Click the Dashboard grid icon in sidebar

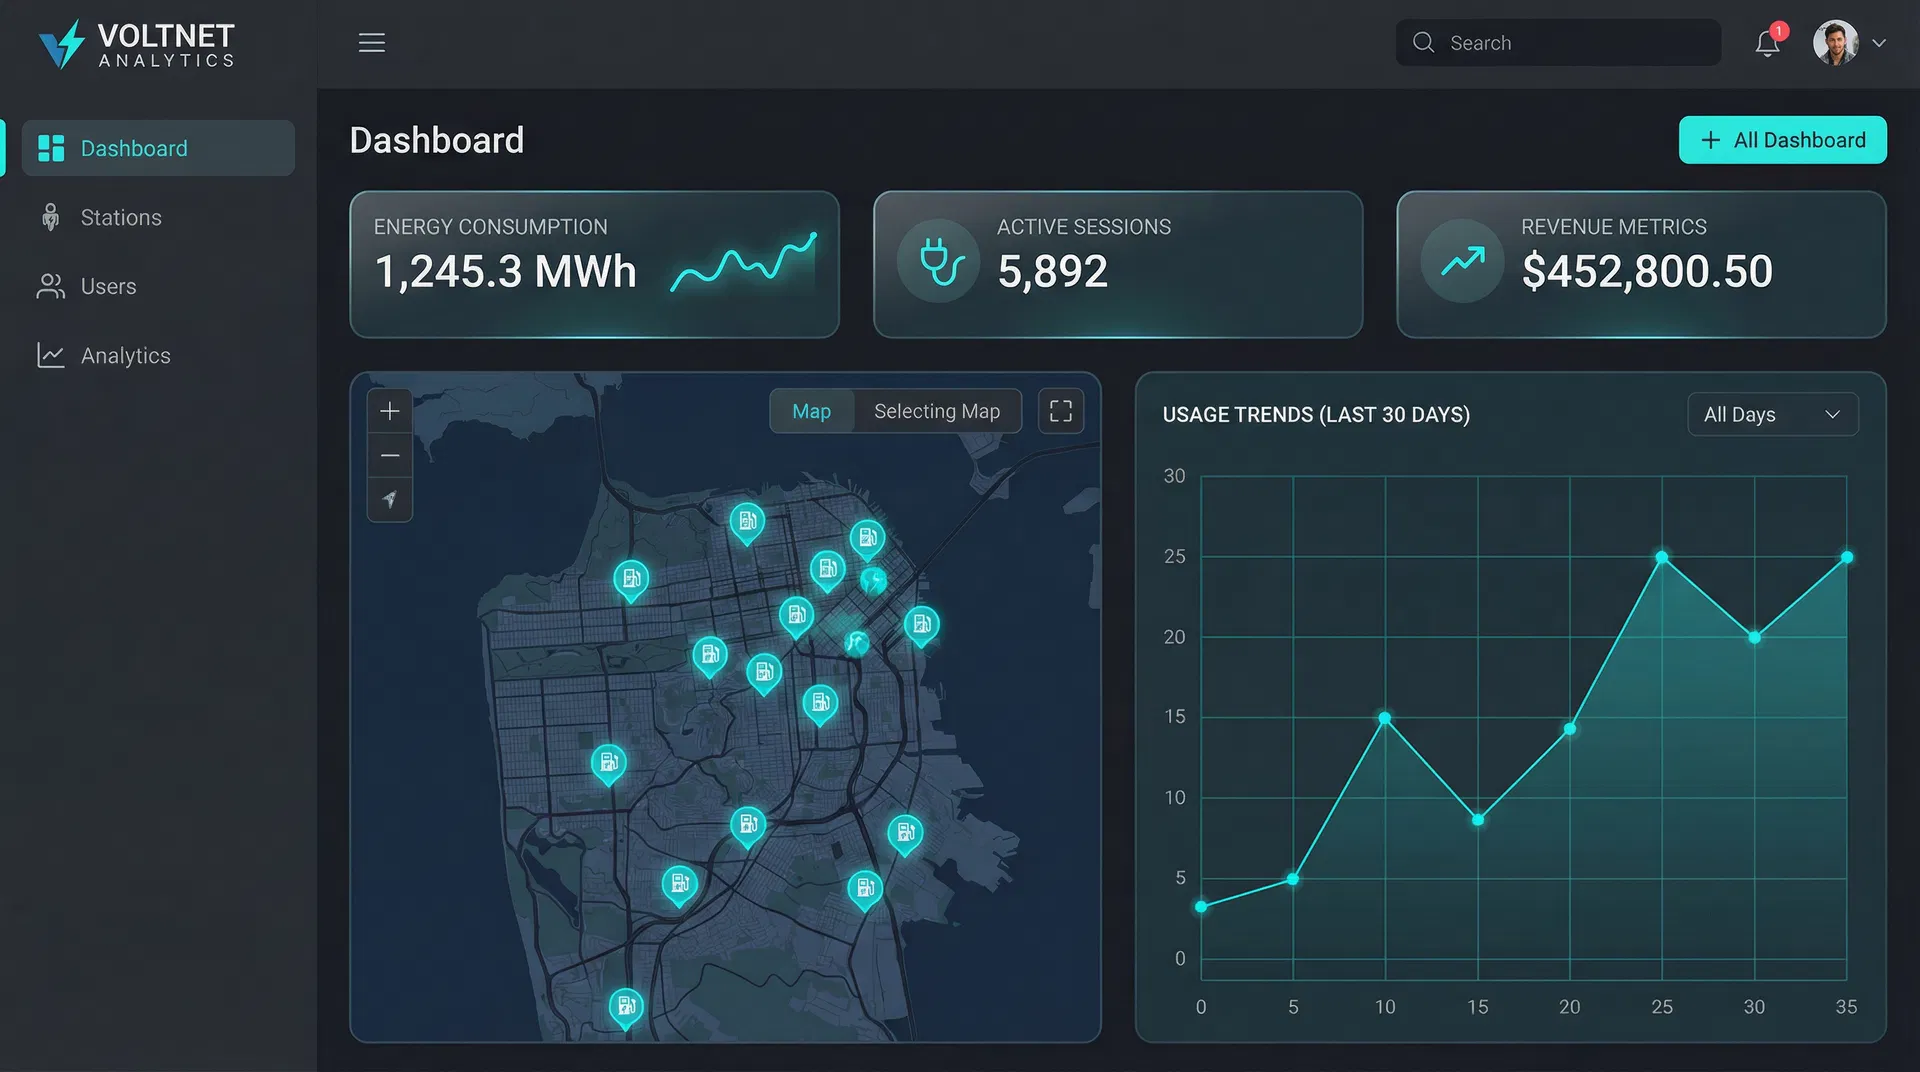click(x=50, y=147)
